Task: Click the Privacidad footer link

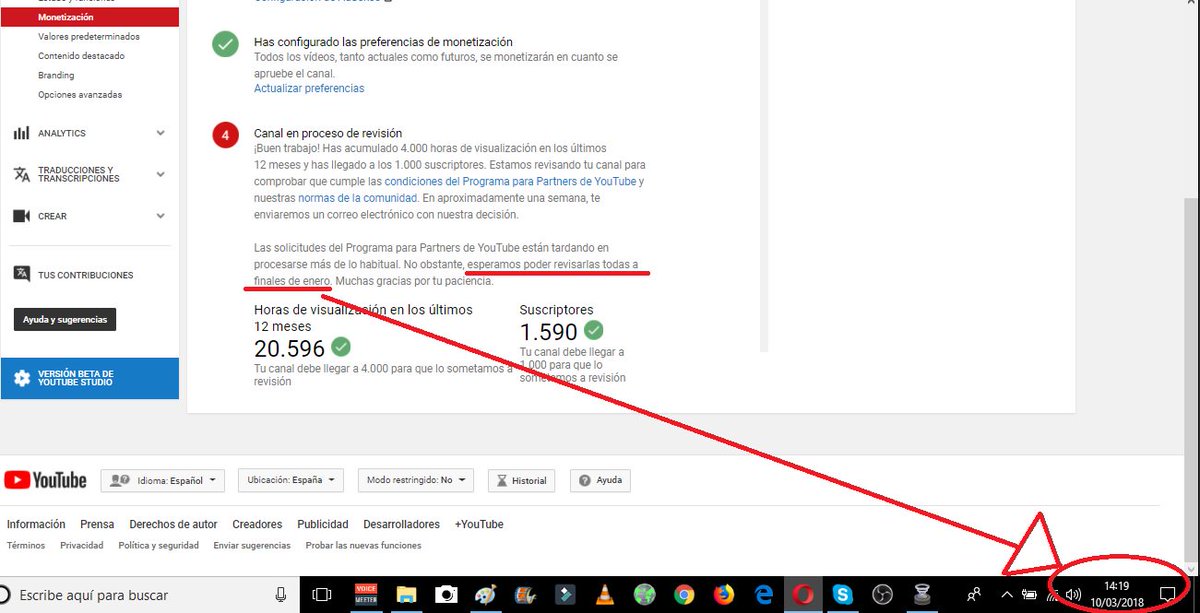Action: click(x=82, y=545)
